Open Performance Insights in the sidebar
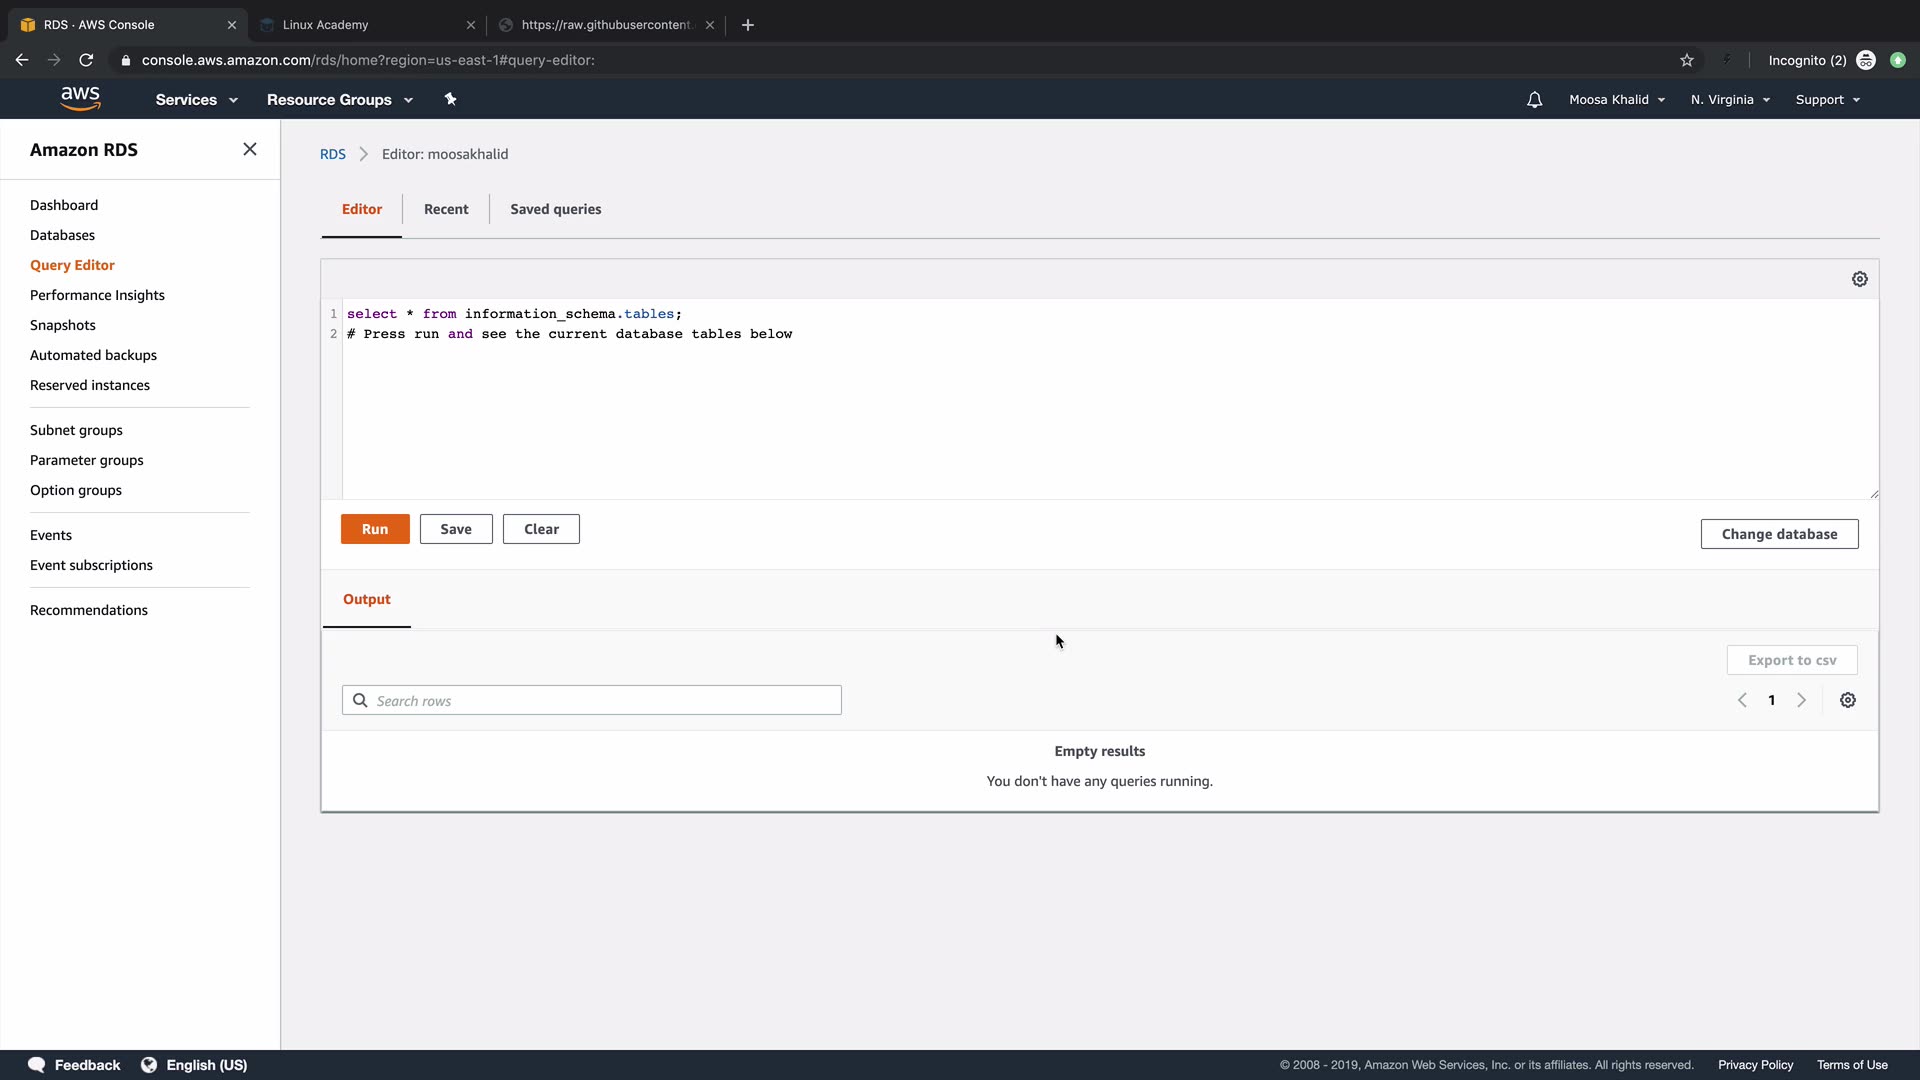This screenshot has width=1920, height=1080. coord(97,295)
